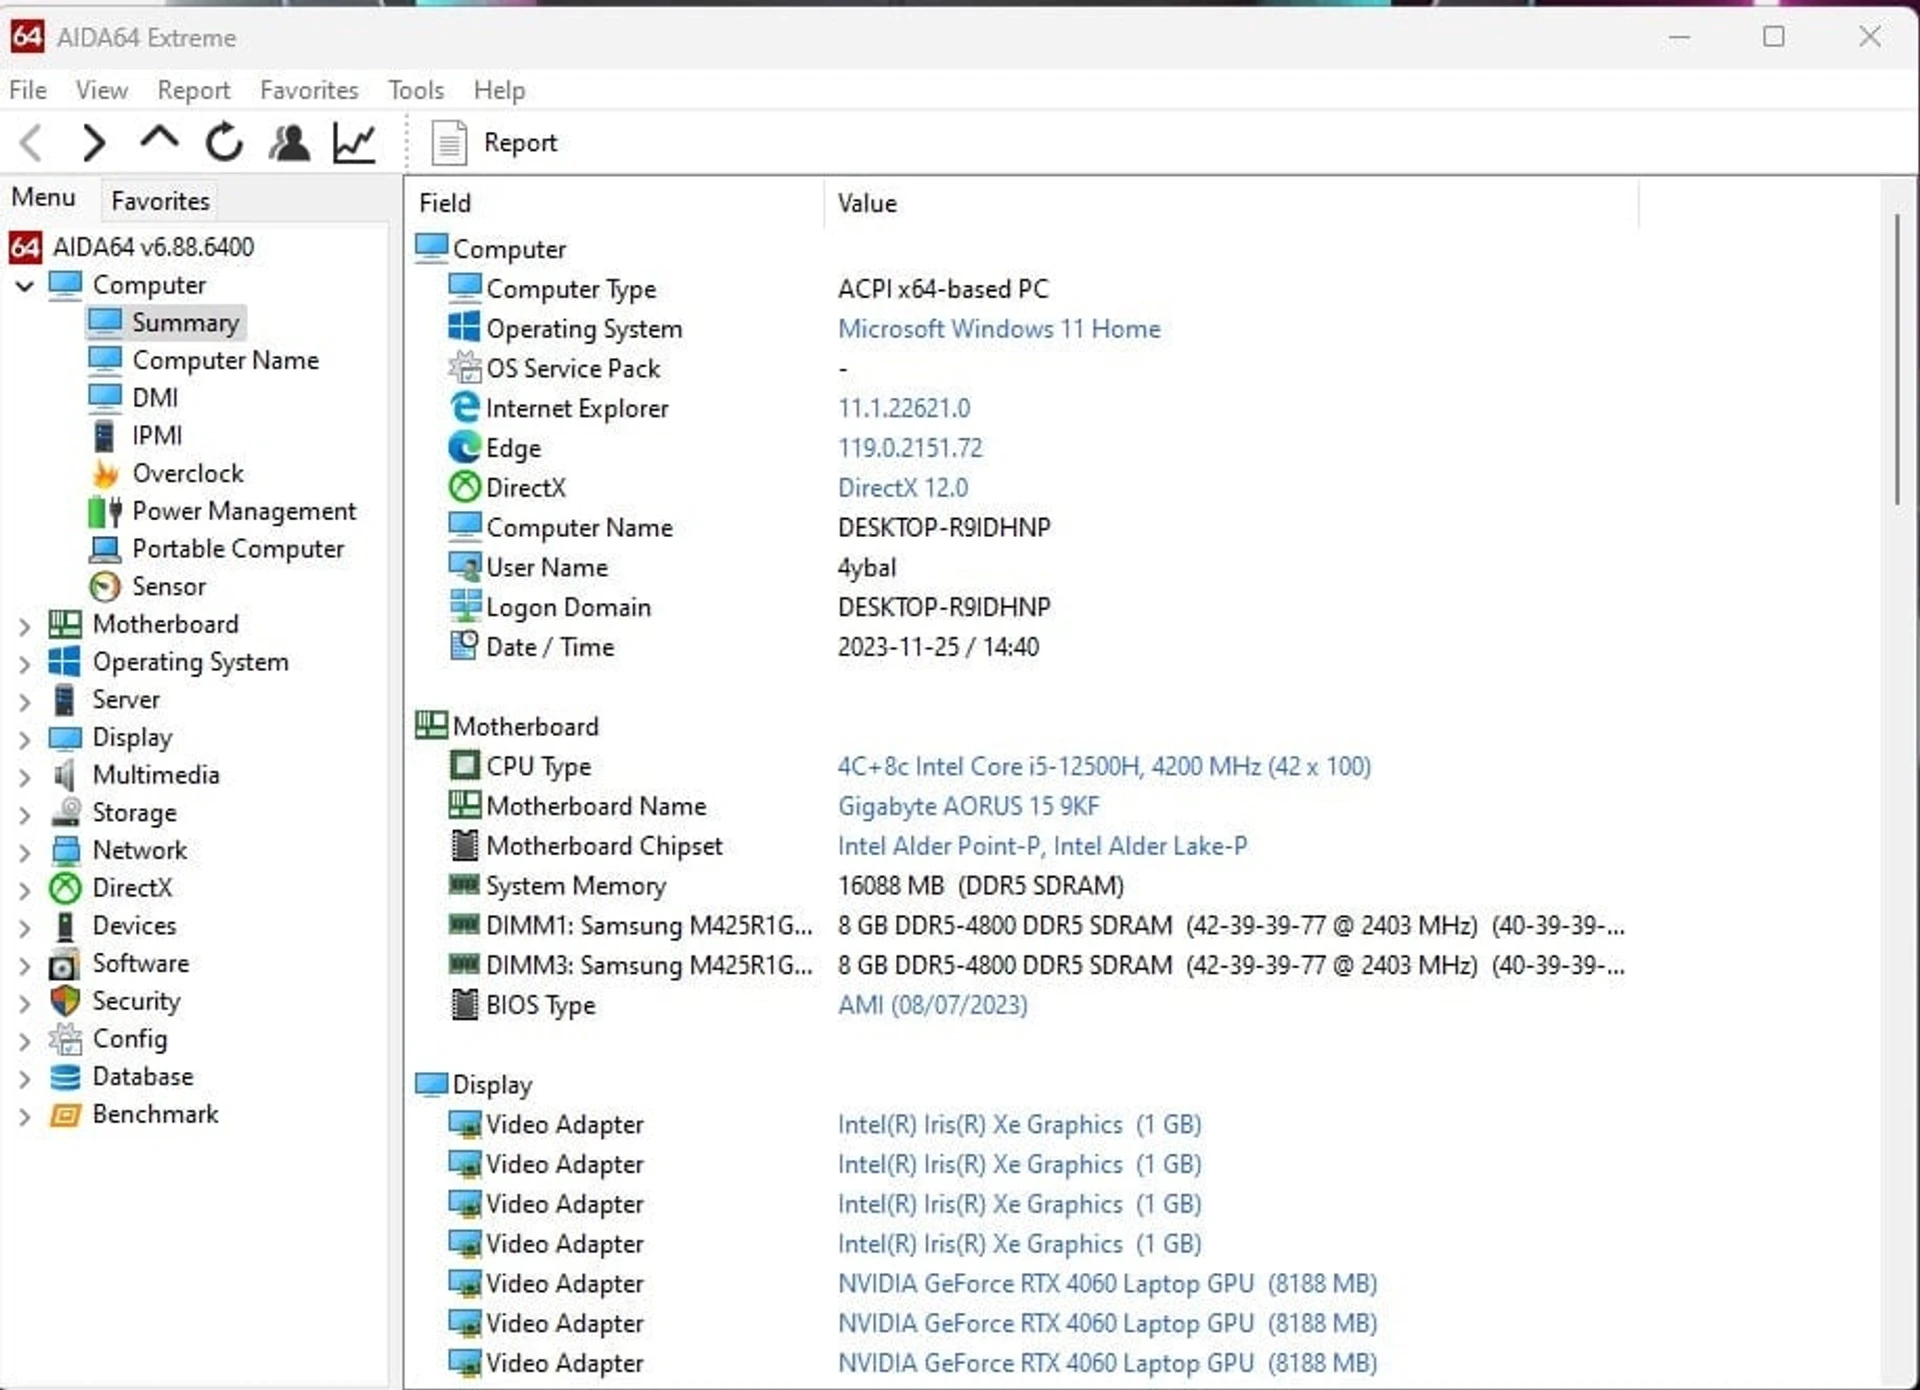Click the Storage drive icon
Screen dimensions: 1920x1390
[65, 812]
